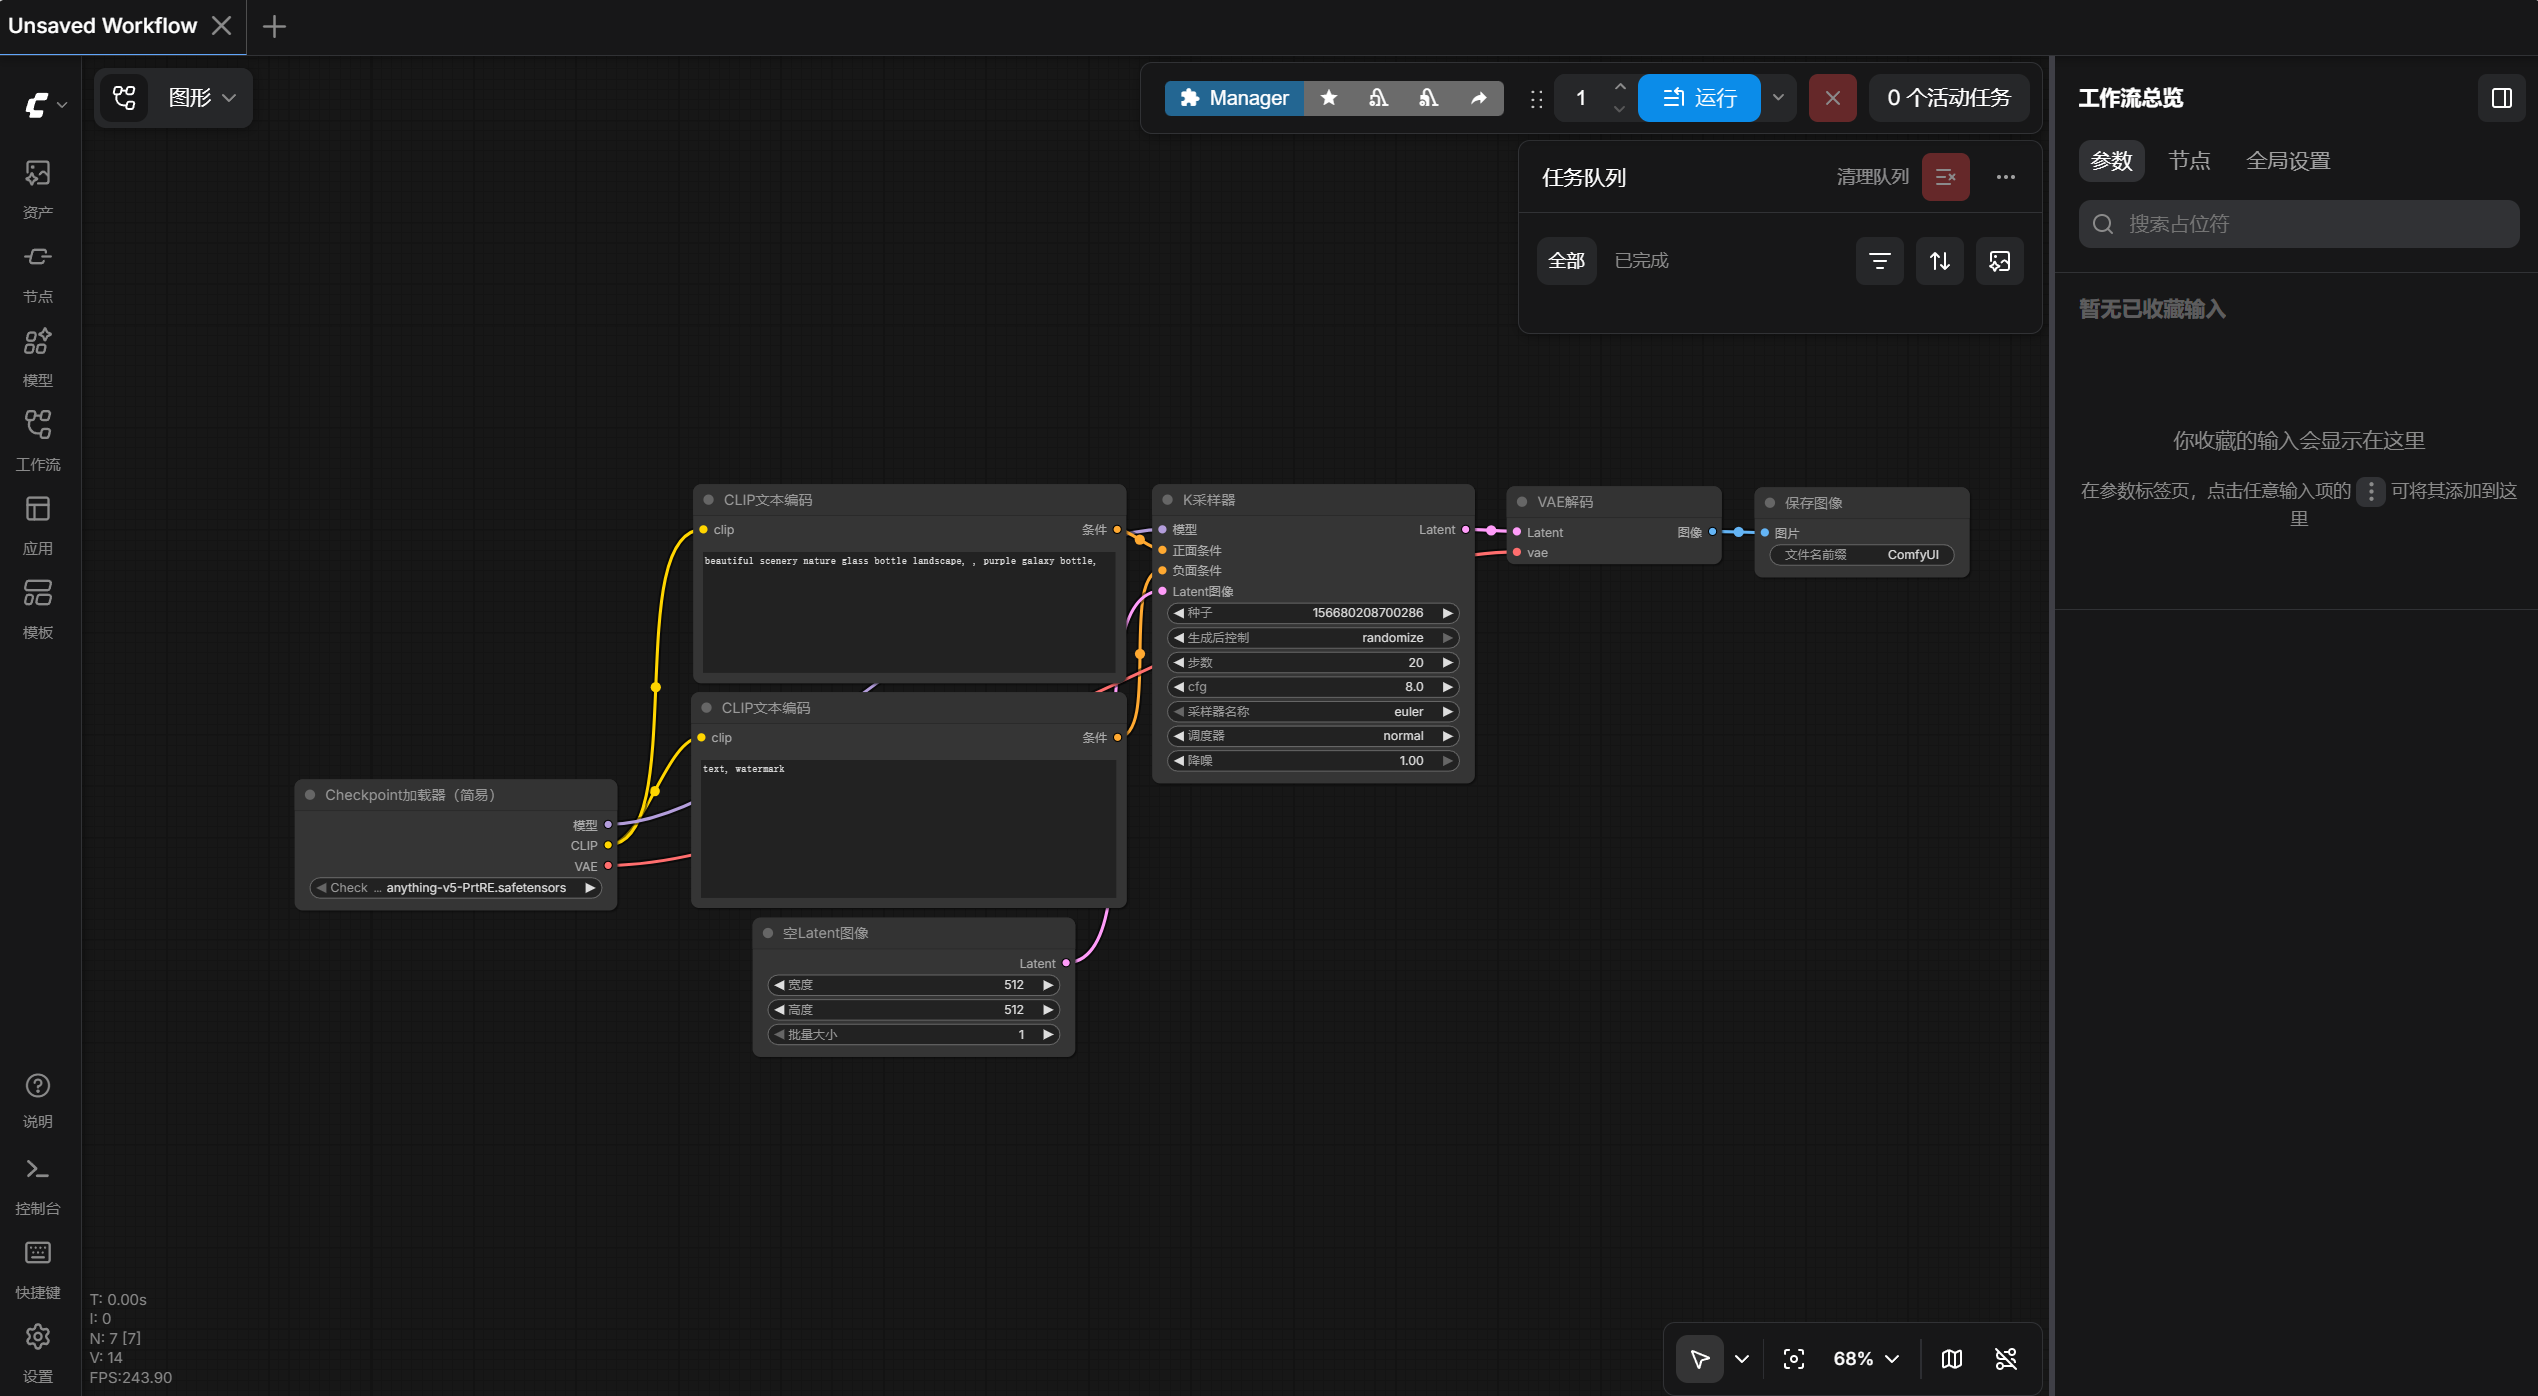Click the share arrow icon in toolbar

[x=1478, y=98]
